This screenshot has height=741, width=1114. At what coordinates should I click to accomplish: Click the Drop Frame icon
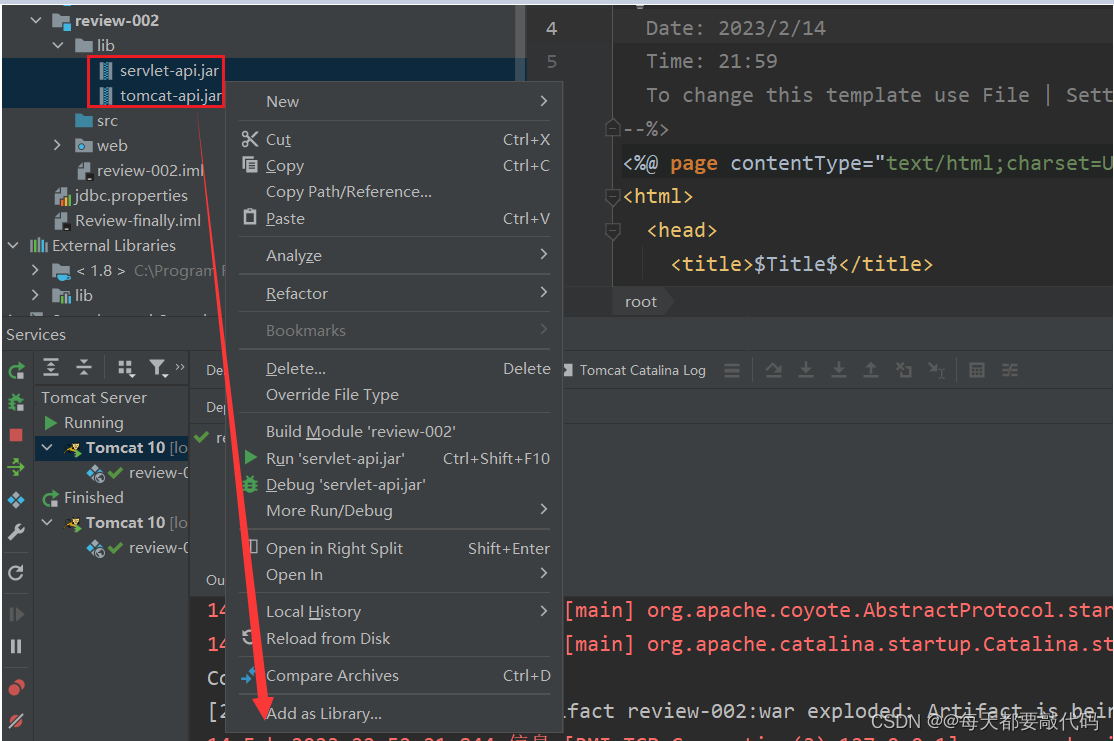(904, 370)
